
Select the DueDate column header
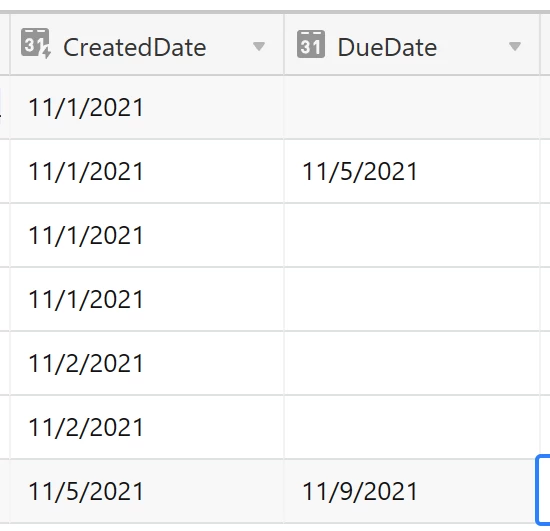(412, 45)
